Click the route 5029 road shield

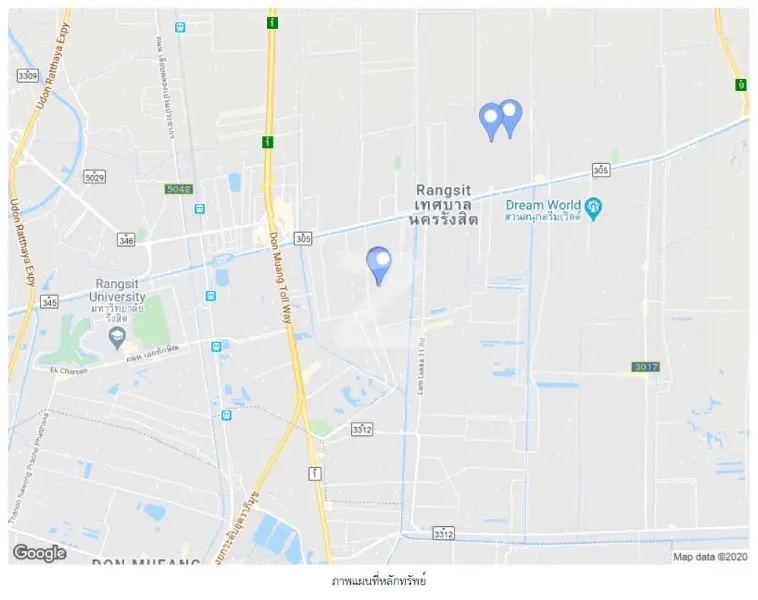[x=94, y=177]
